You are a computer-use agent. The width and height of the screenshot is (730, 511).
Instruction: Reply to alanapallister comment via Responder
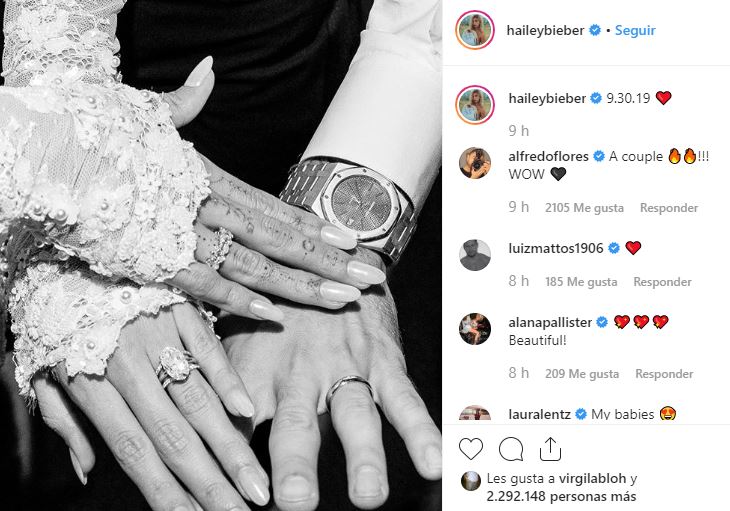click(x=664, y=374)
